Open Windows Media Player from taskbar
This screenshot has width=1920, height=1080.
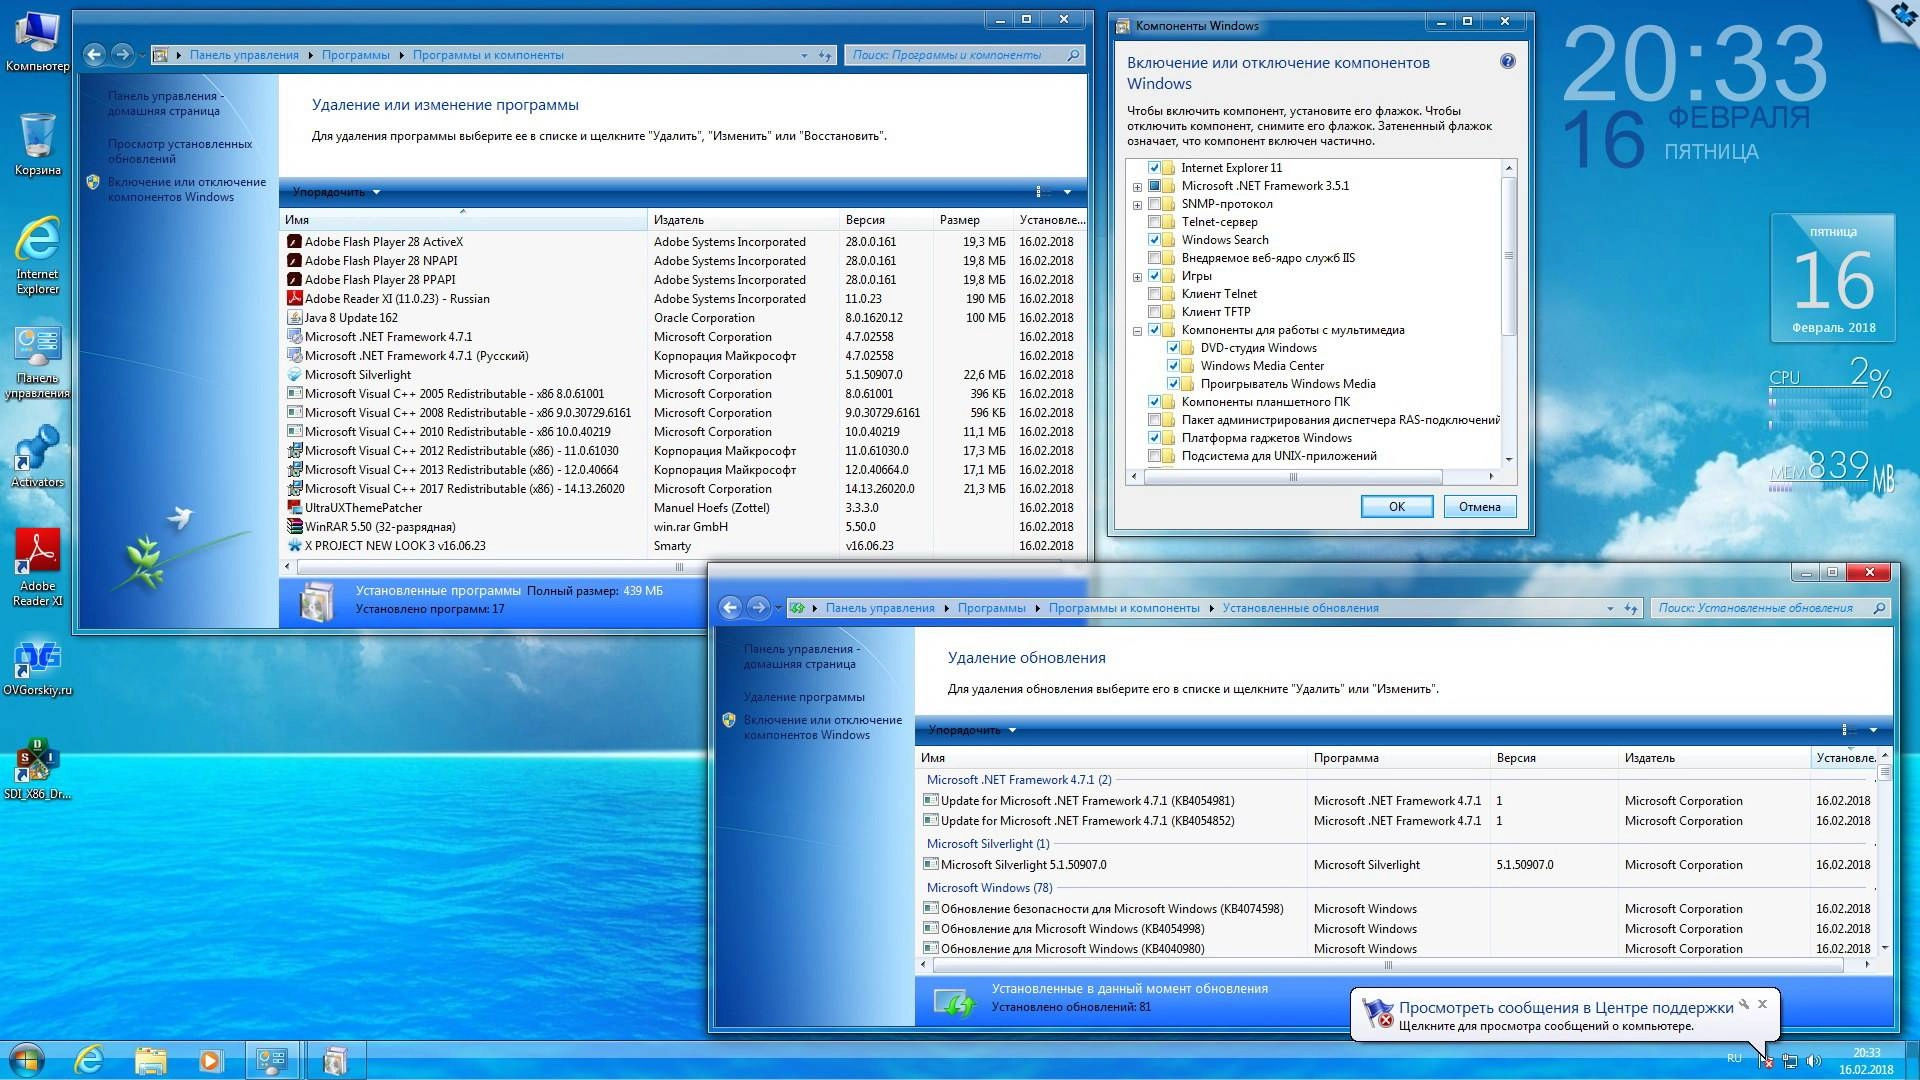(209, 1060)
